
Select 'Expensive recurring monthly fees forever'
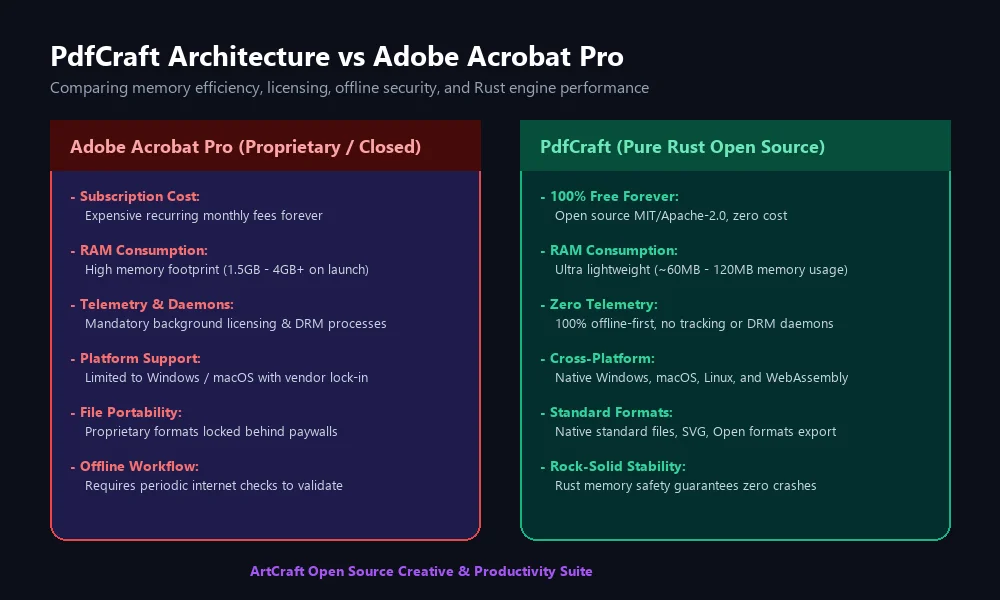[x=203, y=216]
